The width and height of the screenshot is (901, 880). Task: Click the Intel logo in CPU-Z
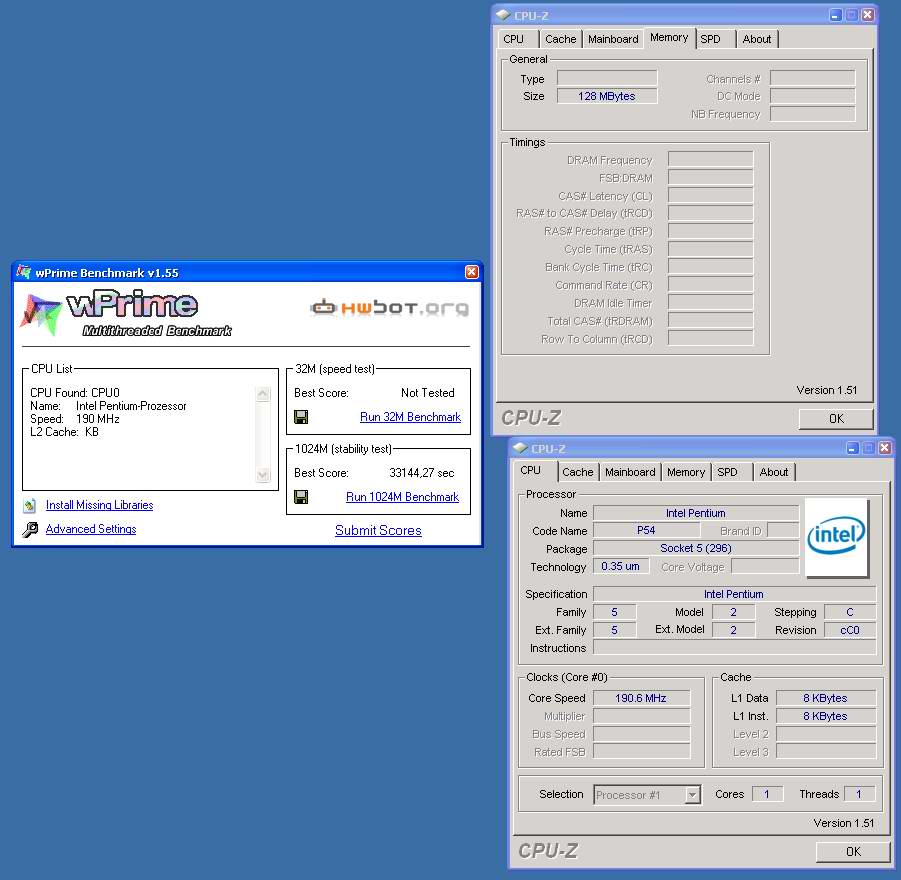pyautogui.click(x=836, y=537)
